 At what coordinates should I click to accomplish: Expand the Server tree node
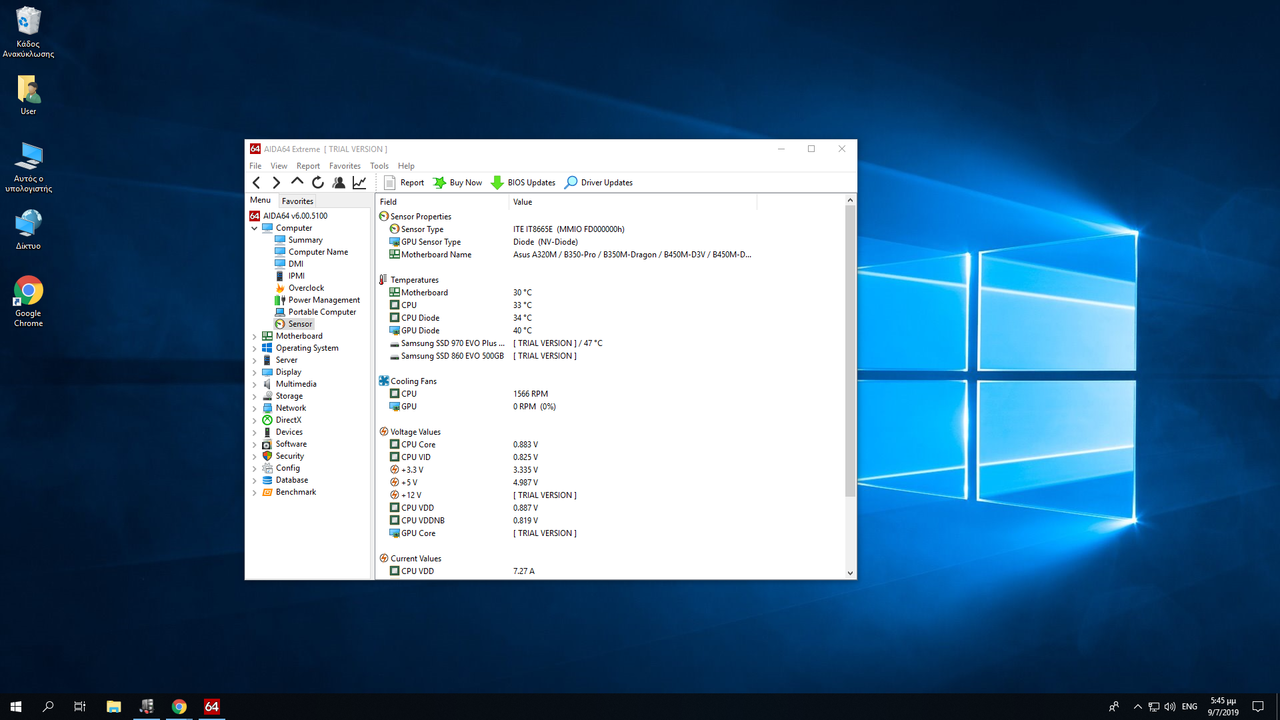click(254, 360)
